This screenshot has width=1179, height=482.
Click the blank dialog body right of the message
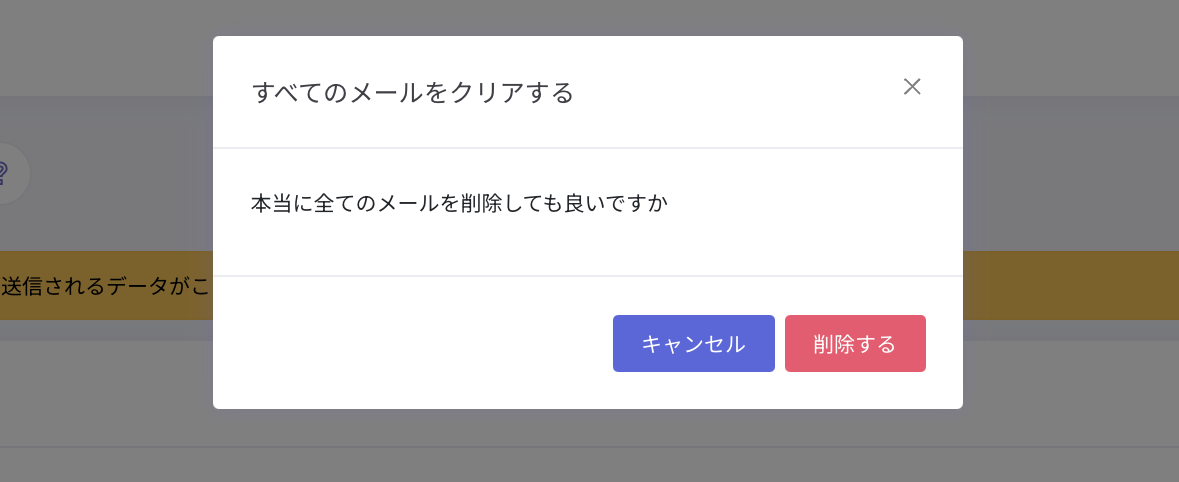click(x=812, y=203)
